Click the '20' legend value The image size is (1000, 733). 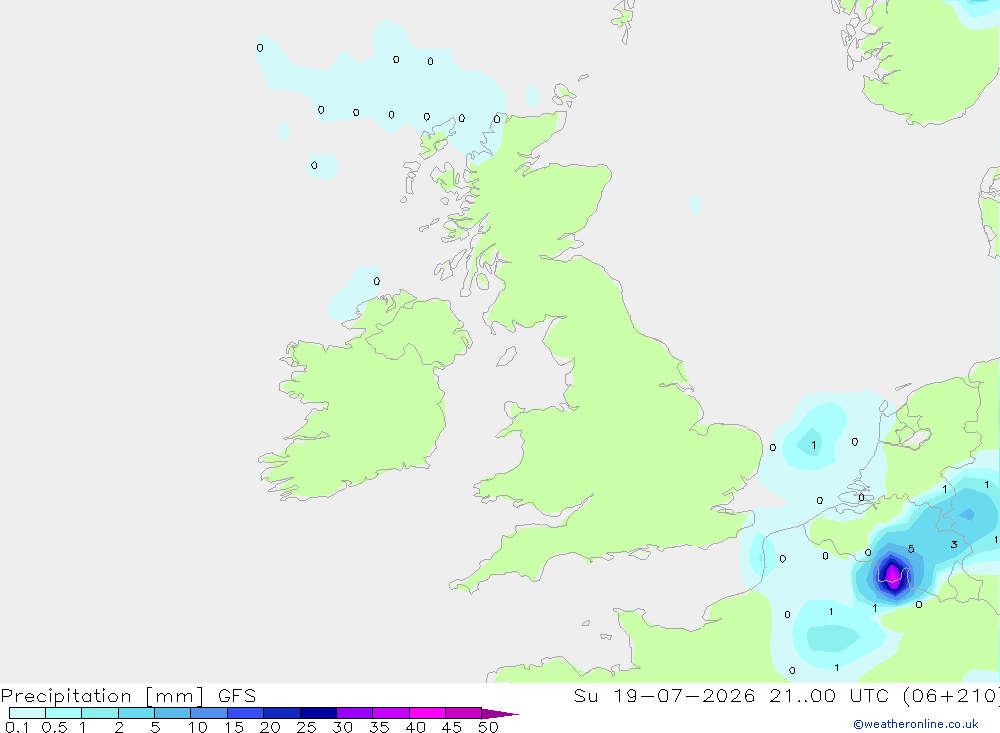(x=270, y=727)
